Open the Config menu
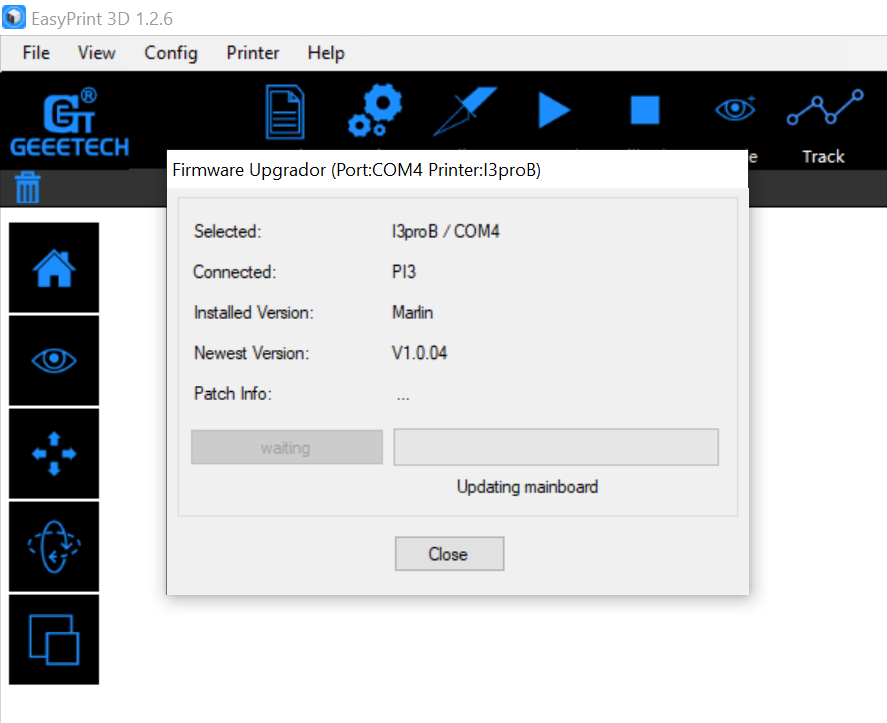The height and width of the screenshot is (723, 887). 171,53
